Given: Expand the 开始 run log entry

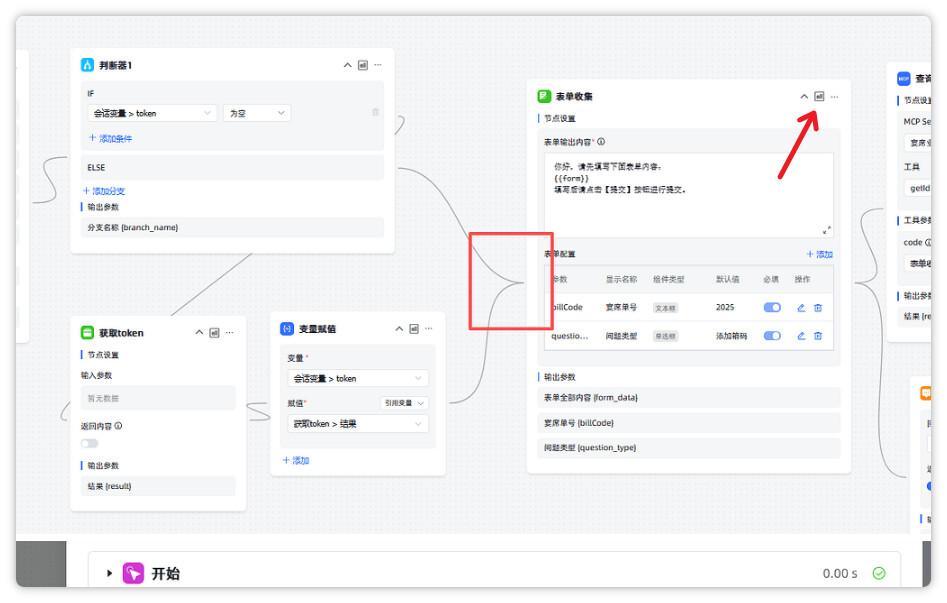Looking at the screenshot, I should (x=110, y=573).
